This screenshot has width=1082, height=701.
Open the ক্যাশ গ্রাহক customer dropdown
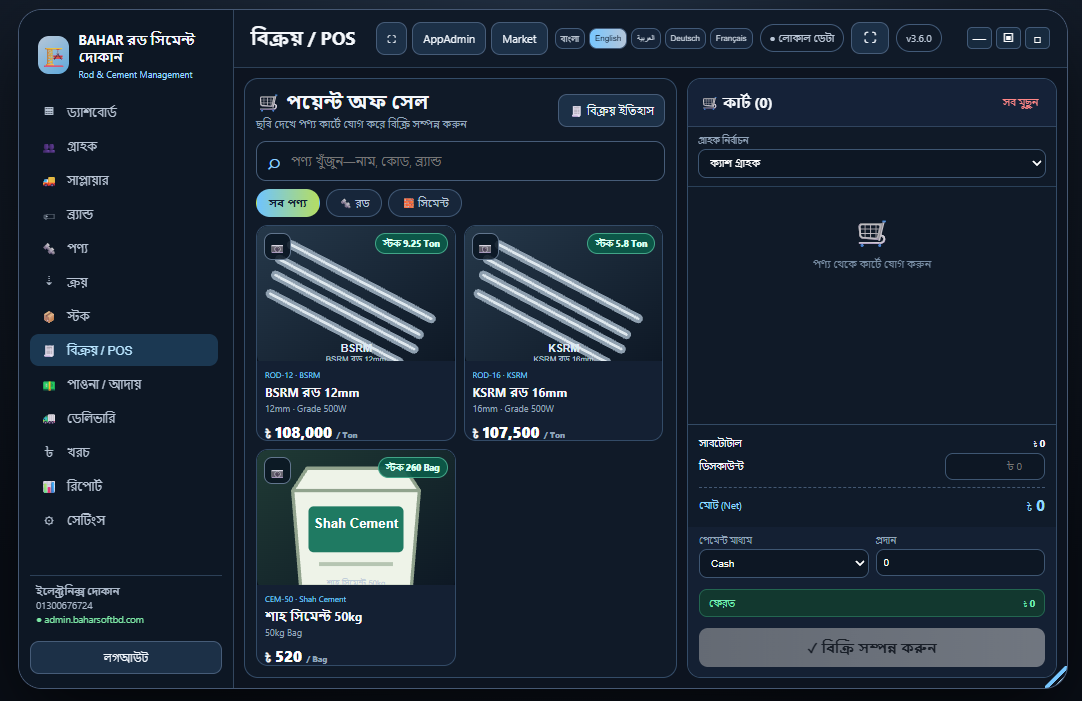(x=872, y=164)
